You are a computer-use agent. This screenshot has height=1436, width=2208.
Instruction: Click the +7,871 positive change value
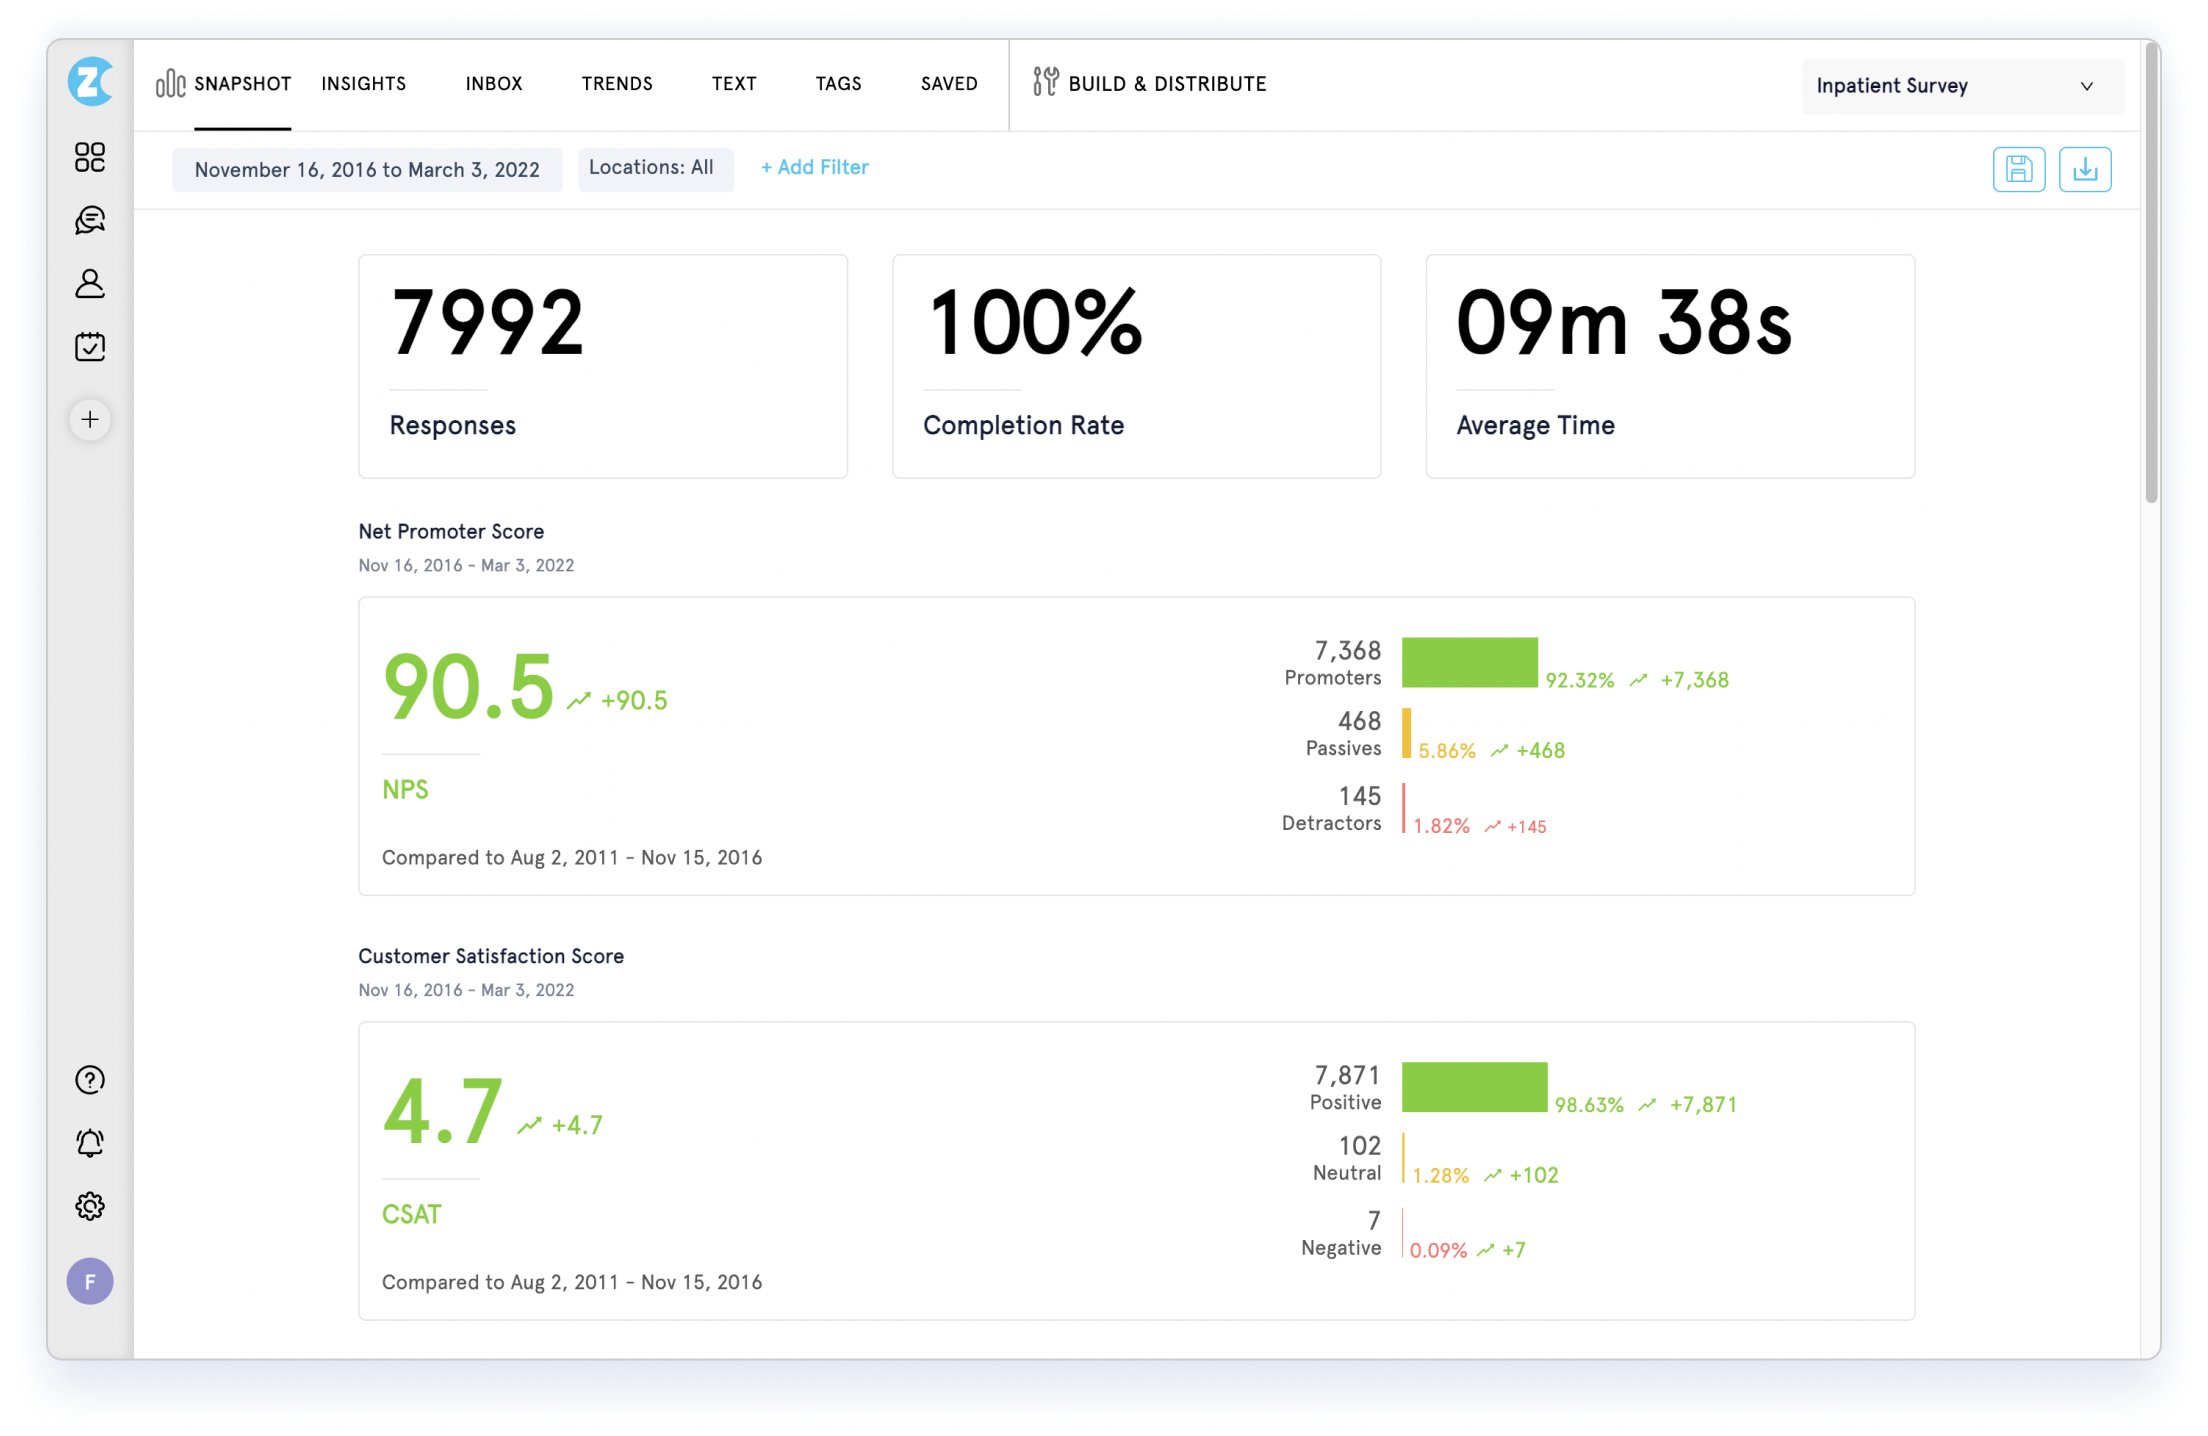[x=1703, y=1105]
